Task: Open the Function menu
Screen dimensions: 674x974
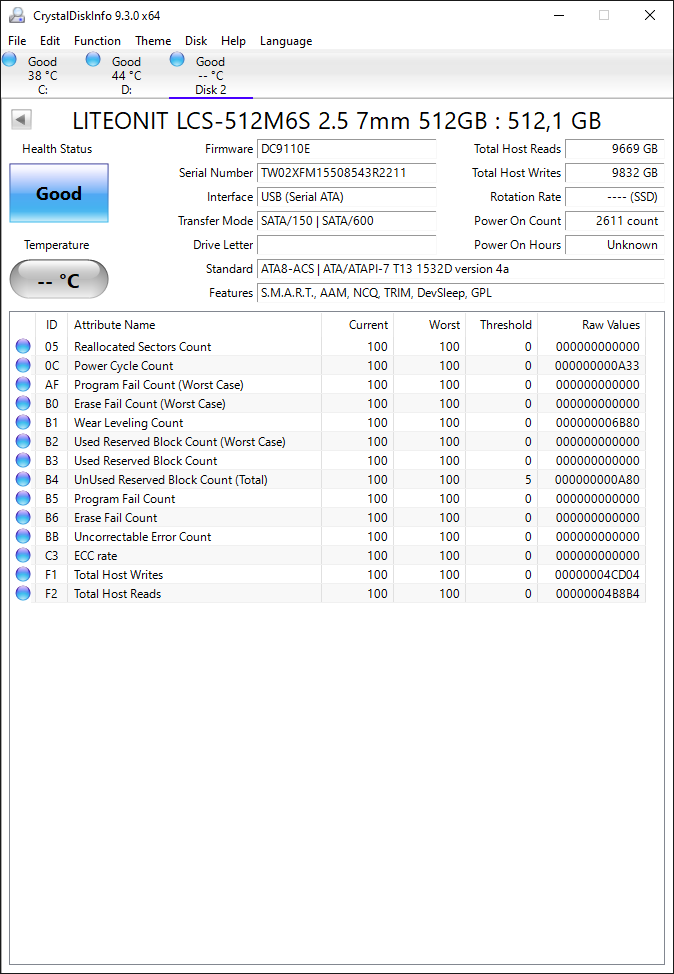Action: pos(97,41)
